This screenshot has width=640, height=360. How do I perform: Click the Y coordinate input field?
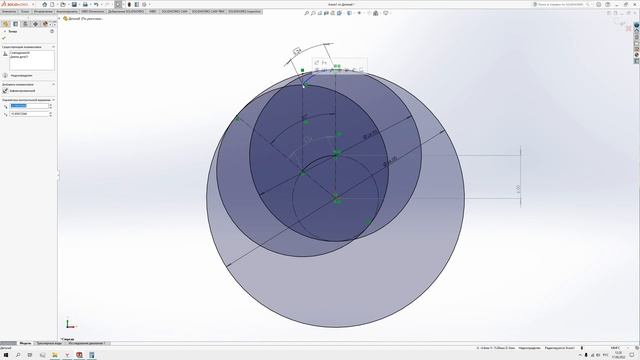click(x=29, y=114)
